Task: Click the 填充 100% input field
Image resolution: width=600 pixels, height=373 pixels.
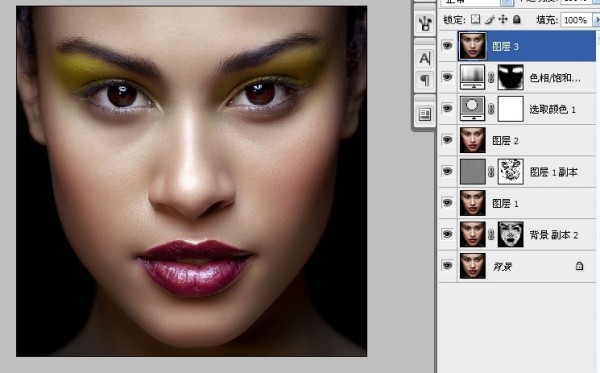Action: pos(576,20)
